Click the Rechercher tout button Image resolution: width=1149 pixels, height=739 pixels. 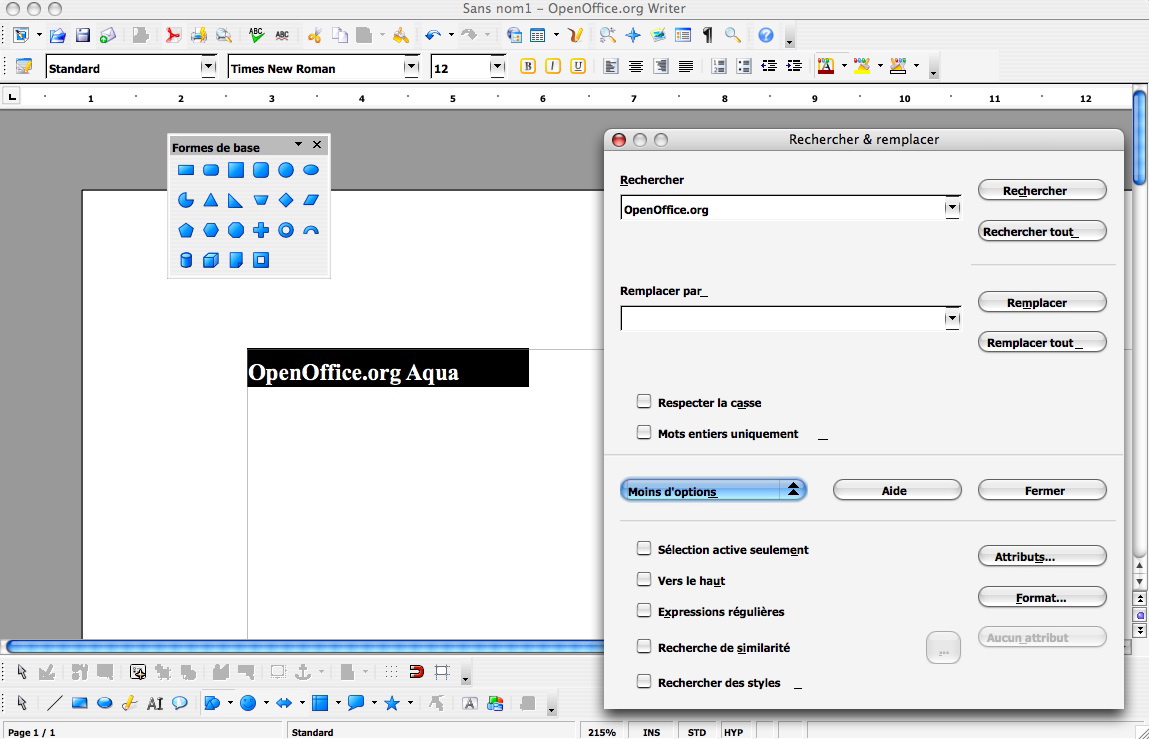click(1042, 232)
